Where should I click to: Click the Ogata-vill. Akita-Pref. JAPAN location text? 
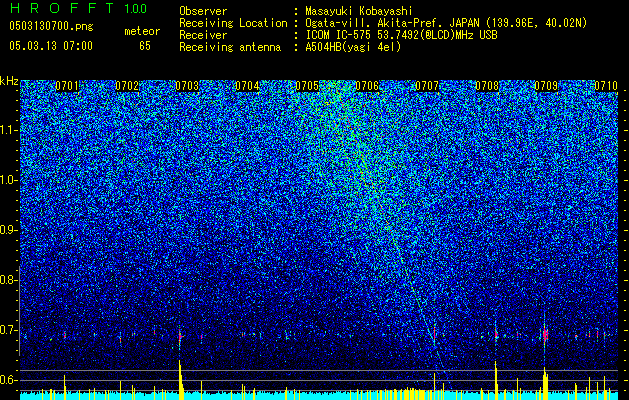tap(446, 23)
